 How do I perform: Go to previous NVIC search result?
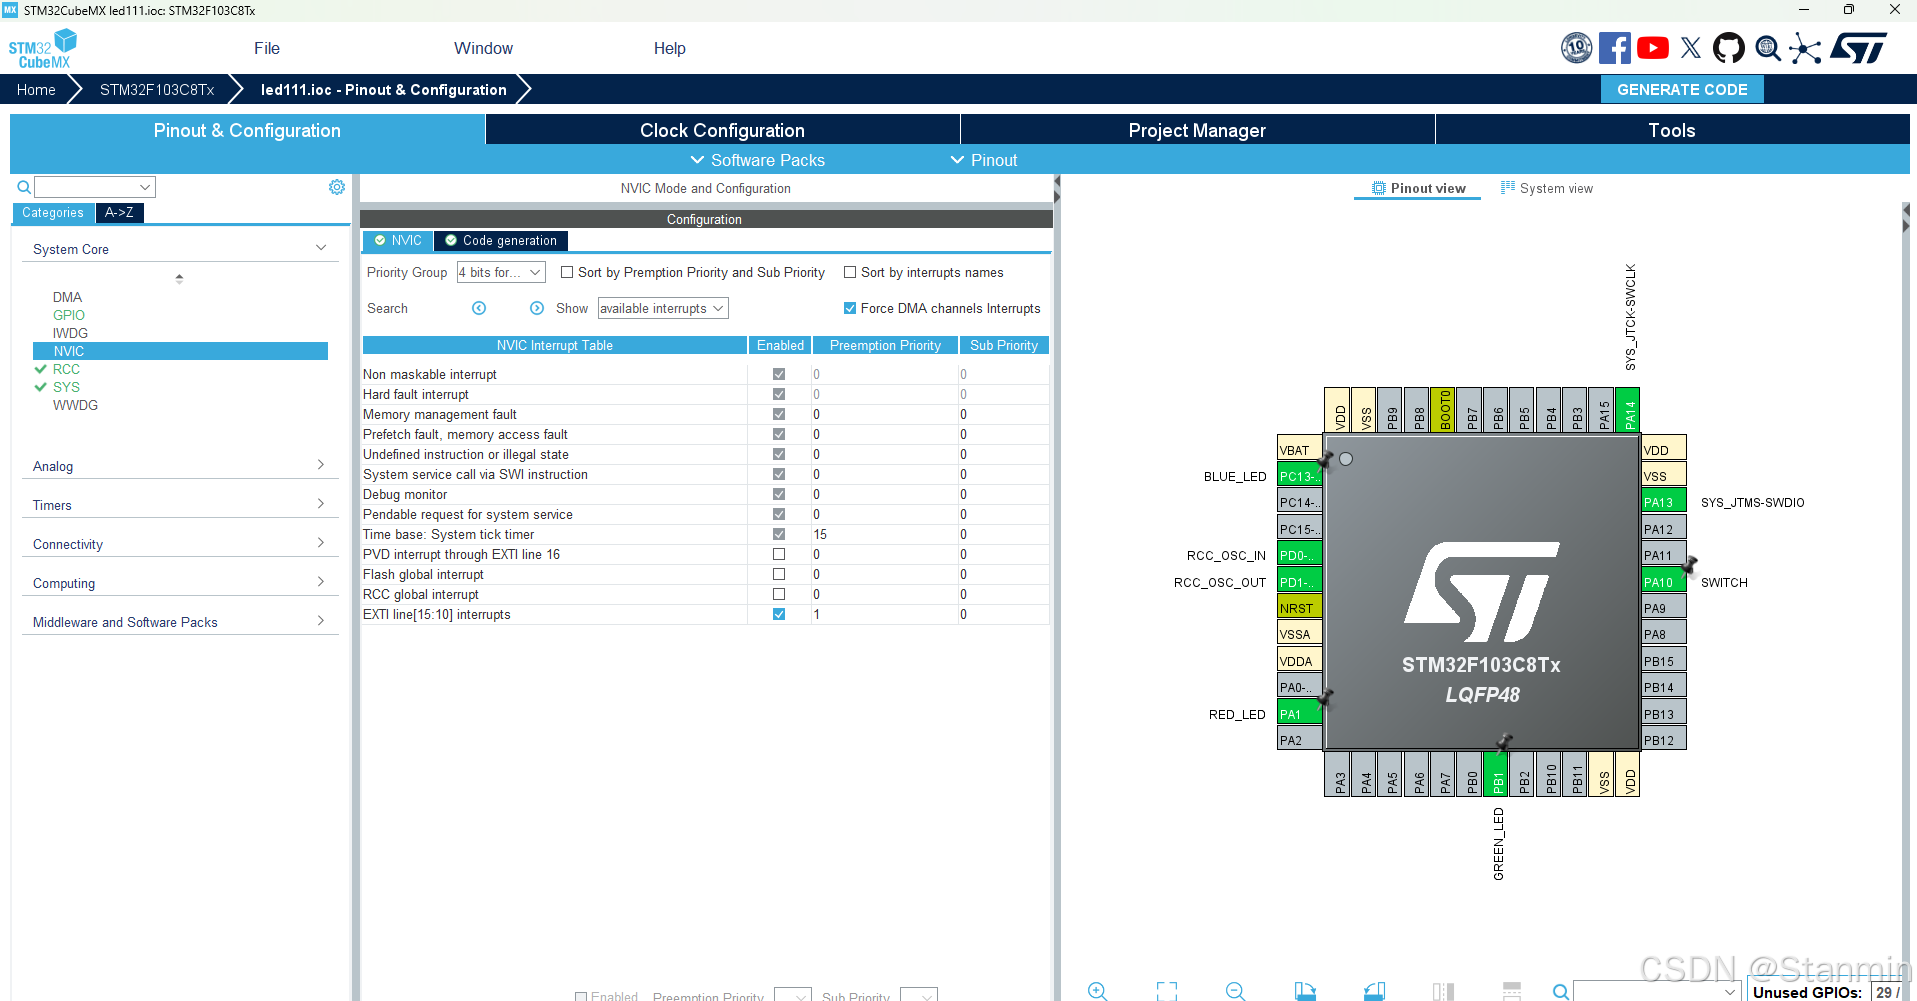coord(479,308)
